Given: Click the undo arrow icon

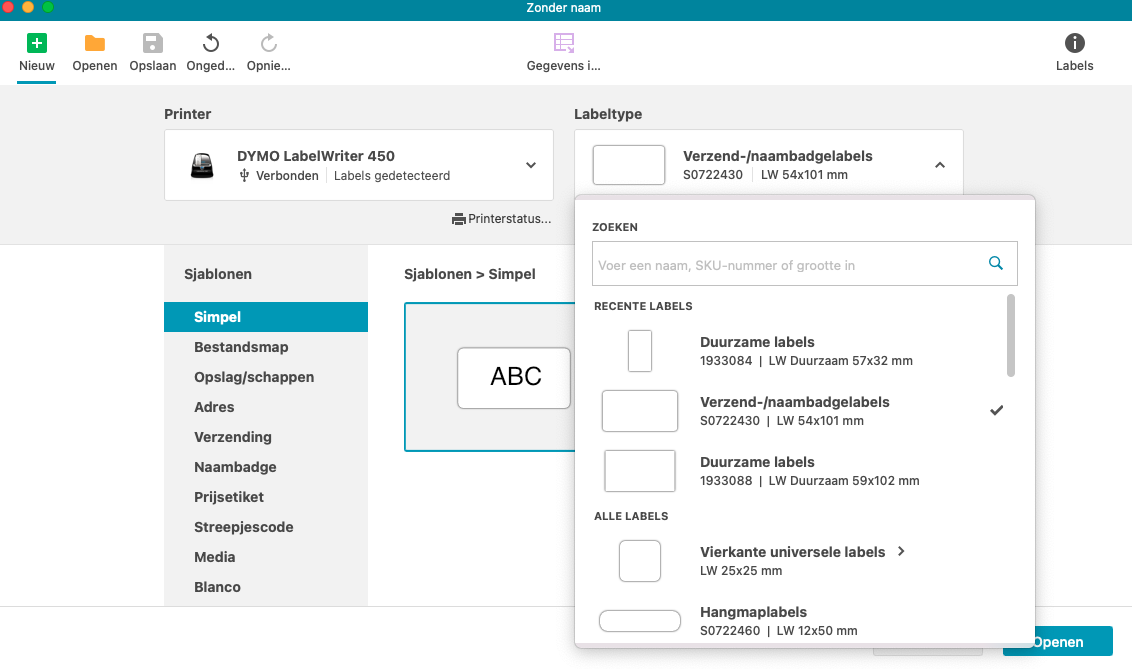Looking at the screenshot, I should (x=211, y=43).
